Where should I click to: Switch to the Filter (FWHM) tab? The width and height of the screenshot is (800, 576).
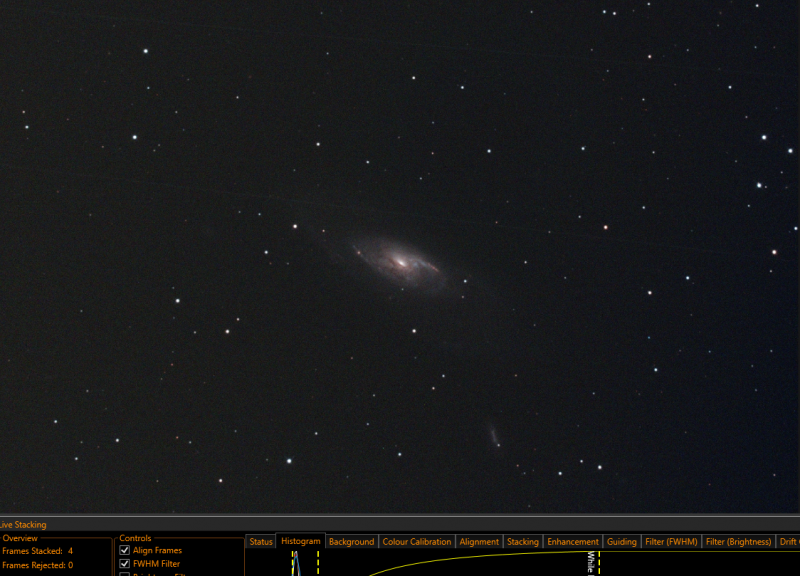pyautogui.click(x=671, y=541)
